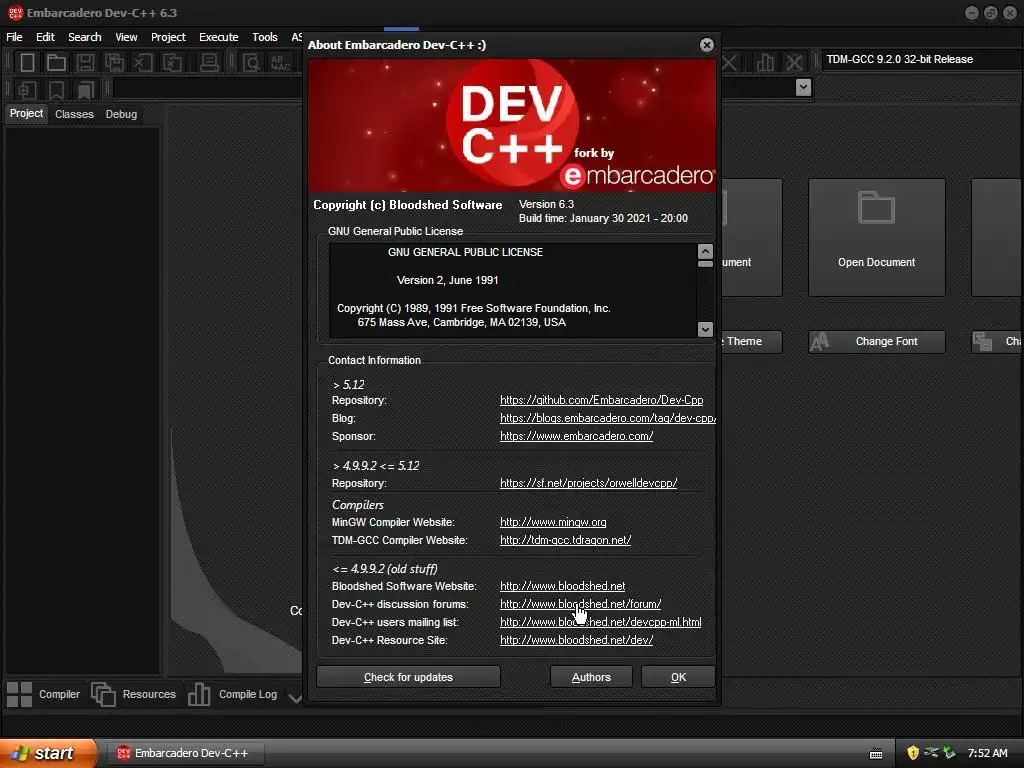Click the Resources stacked-pages icon
1024x768 pixels.
coord(103,694)
